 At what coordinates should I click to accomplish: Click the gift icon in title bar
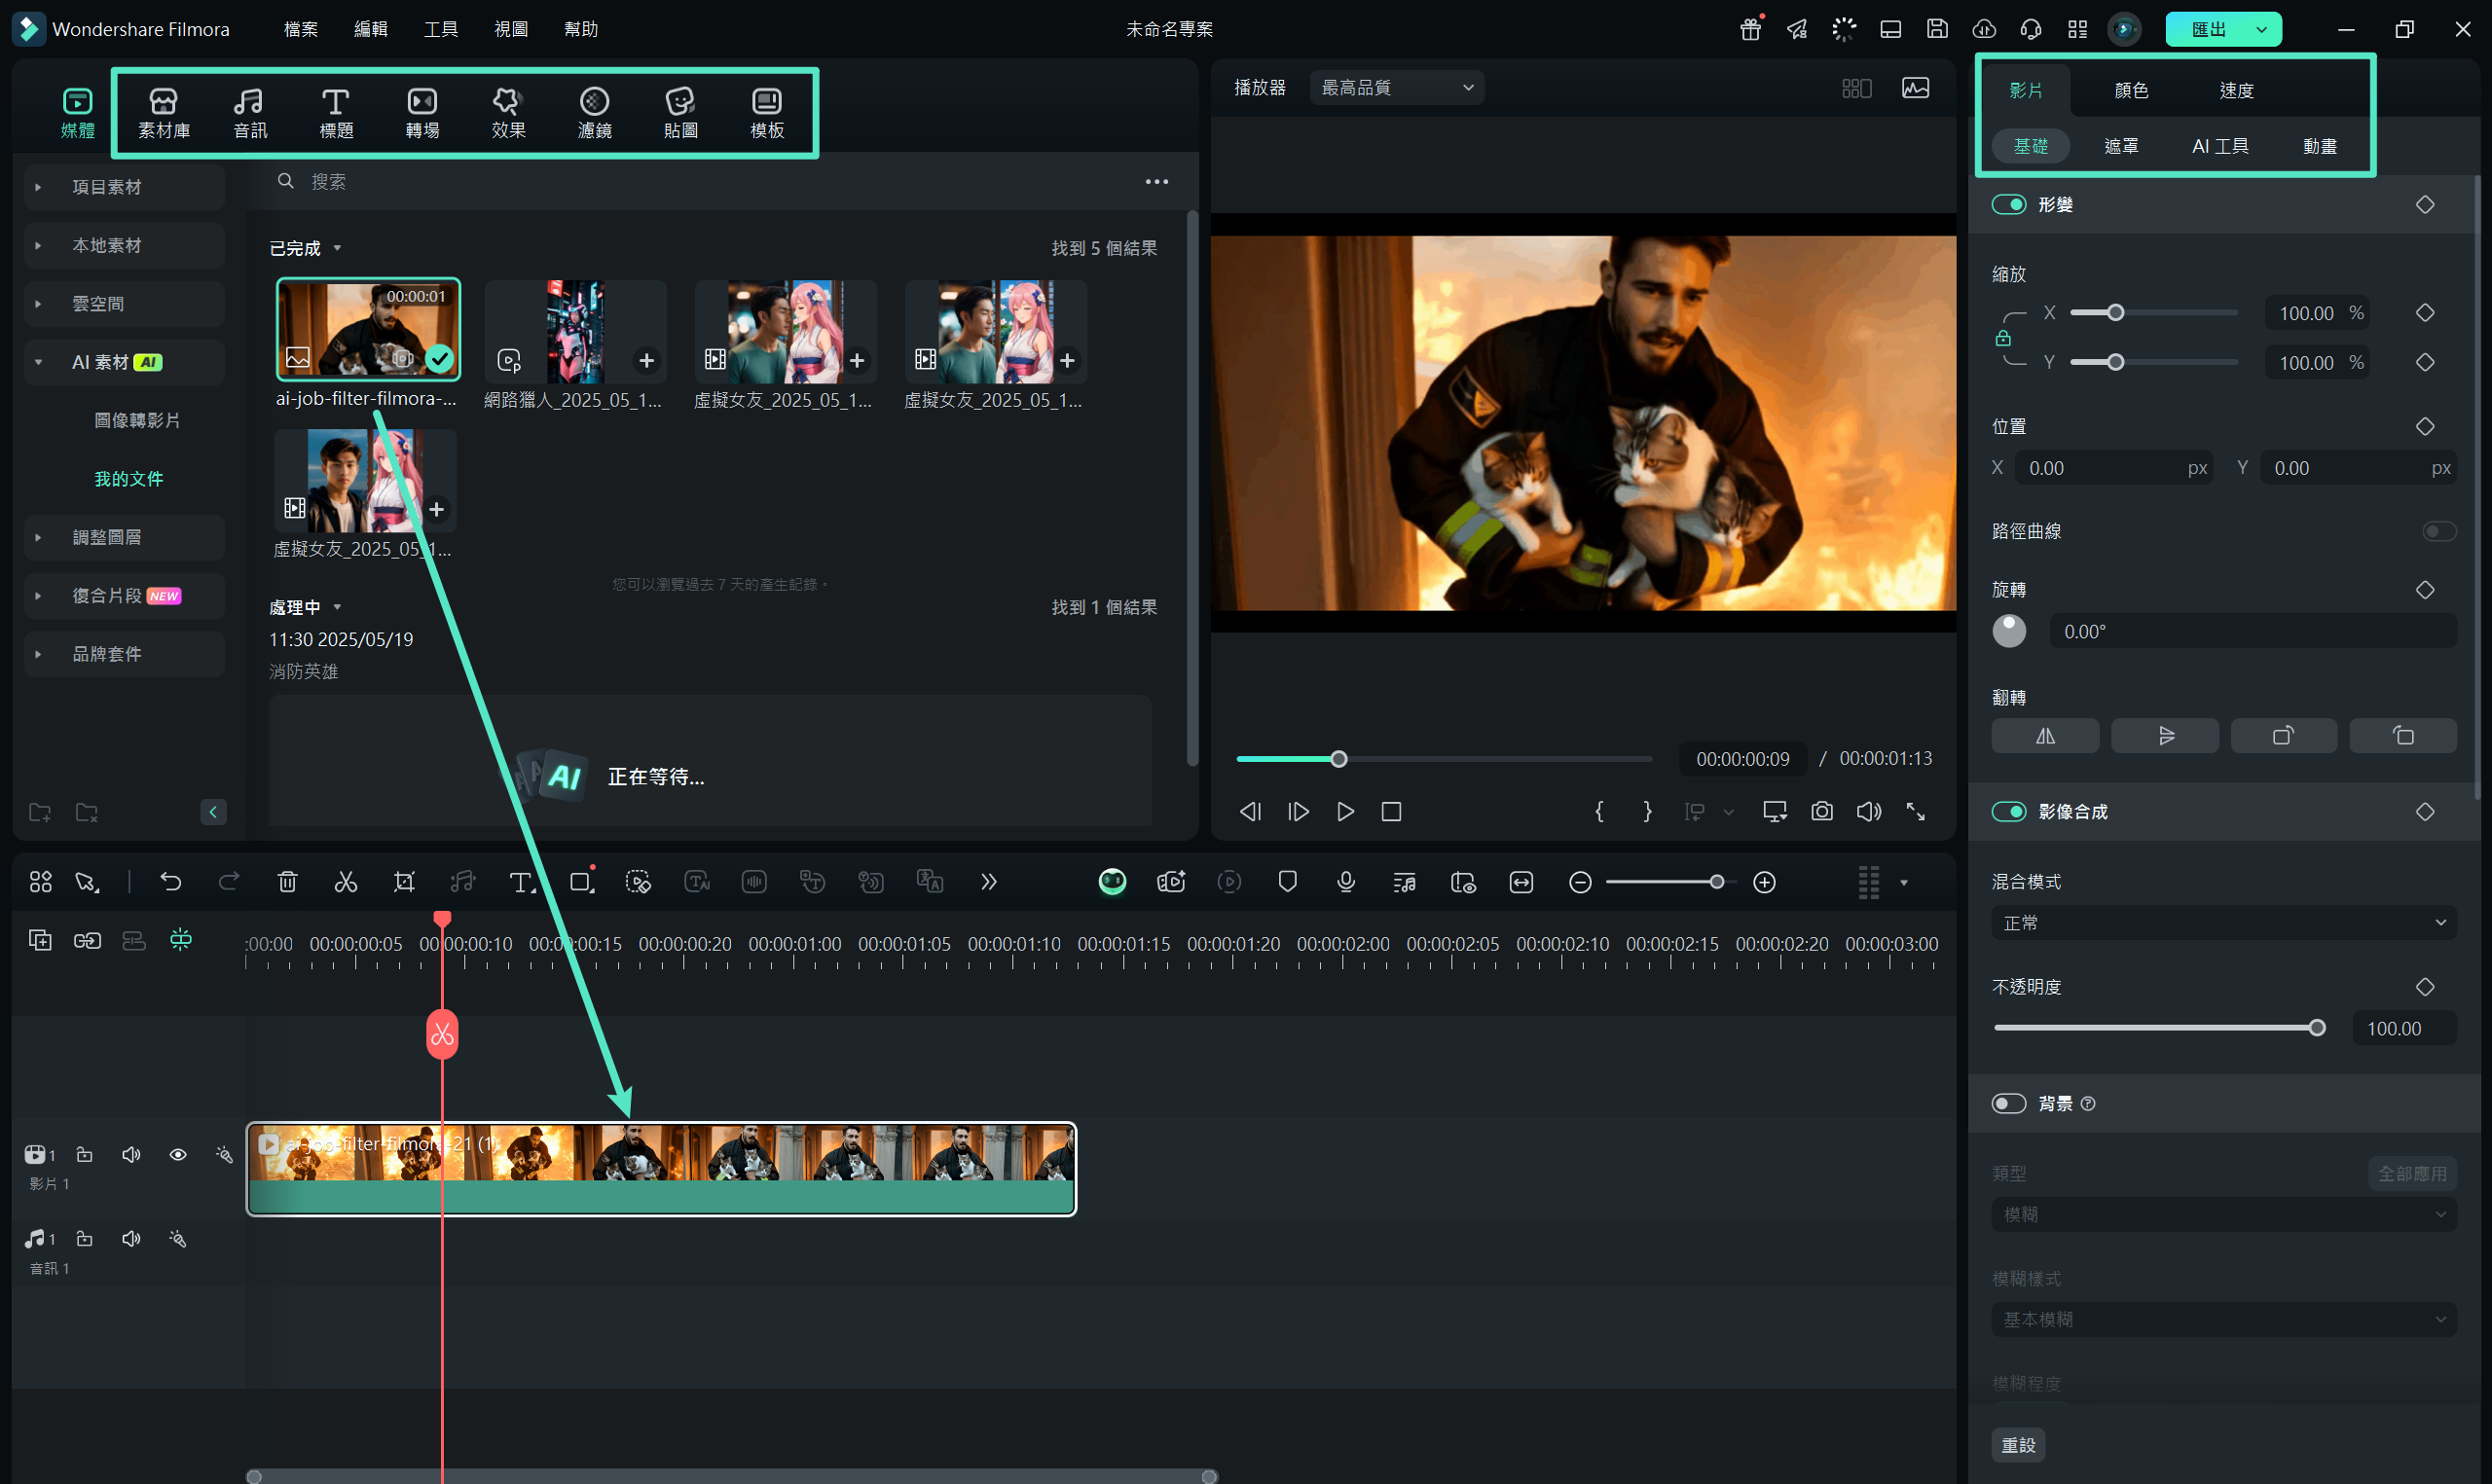[x=1750, y=29]
